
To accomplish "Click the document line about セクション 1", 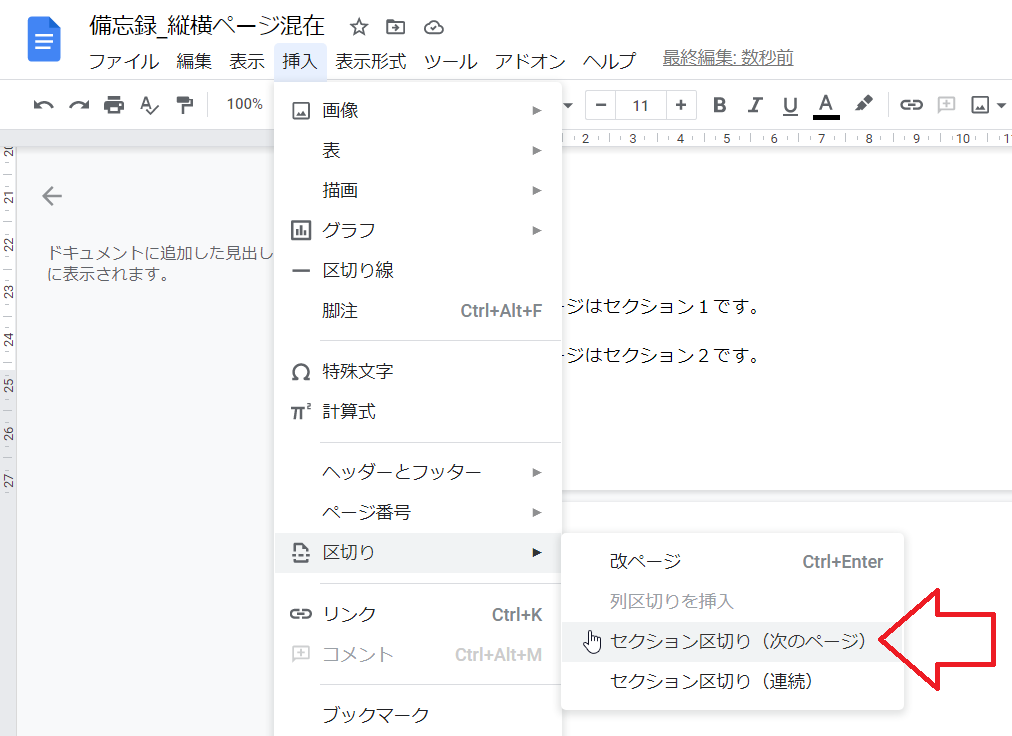I will (x=663, y=306).
